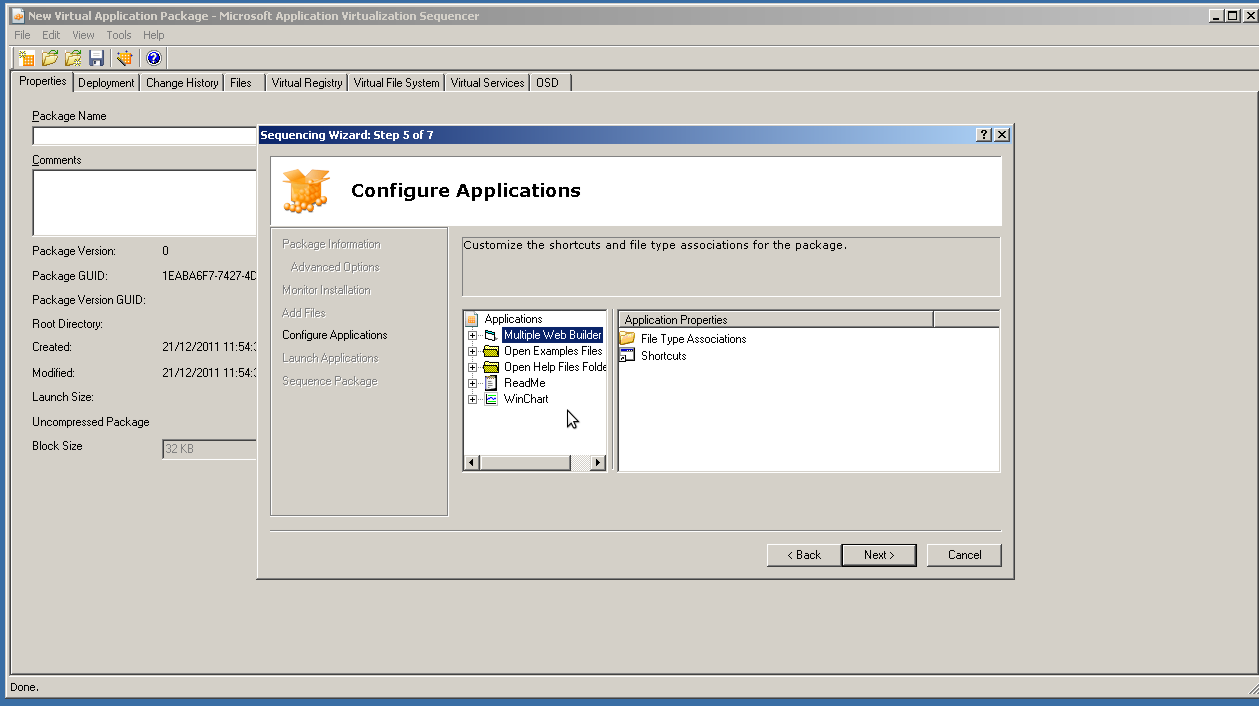Switch to the Deployment tab
Screen dimensions: 1259x706
coord(106,83)
